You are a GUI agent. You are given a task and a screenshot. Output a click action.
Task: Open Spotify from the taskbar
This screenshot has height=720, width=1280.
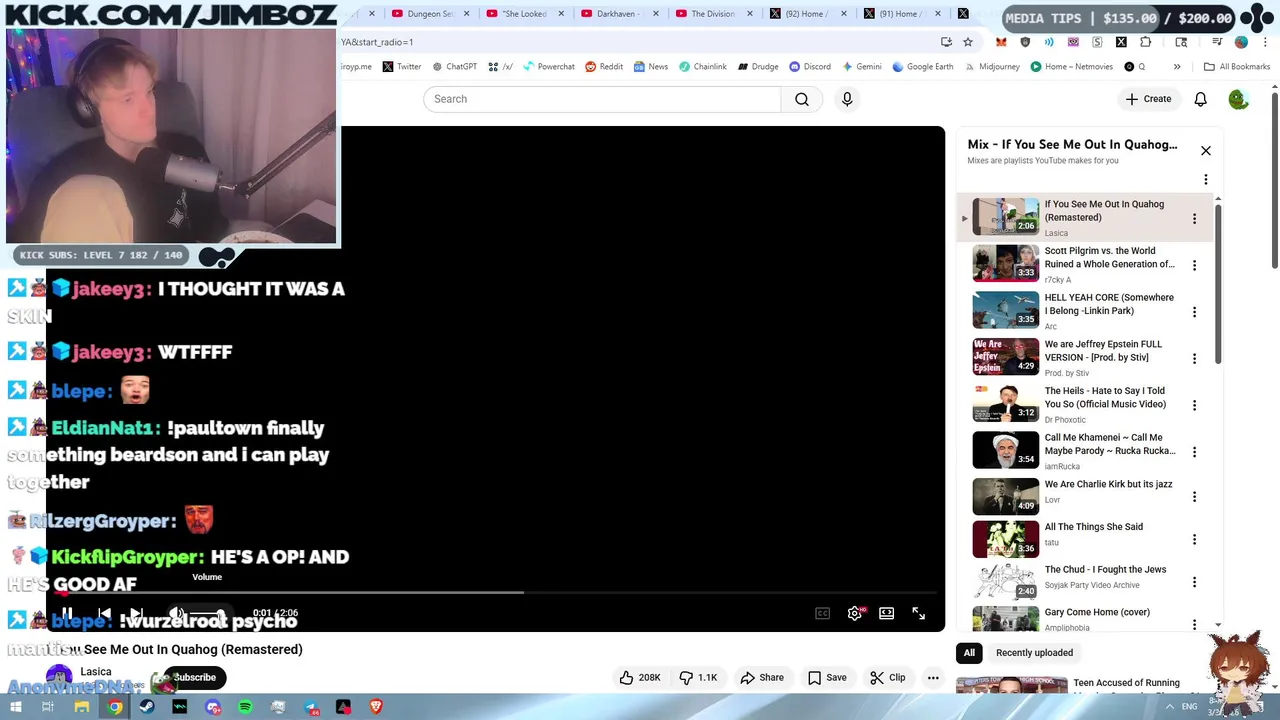246,707
